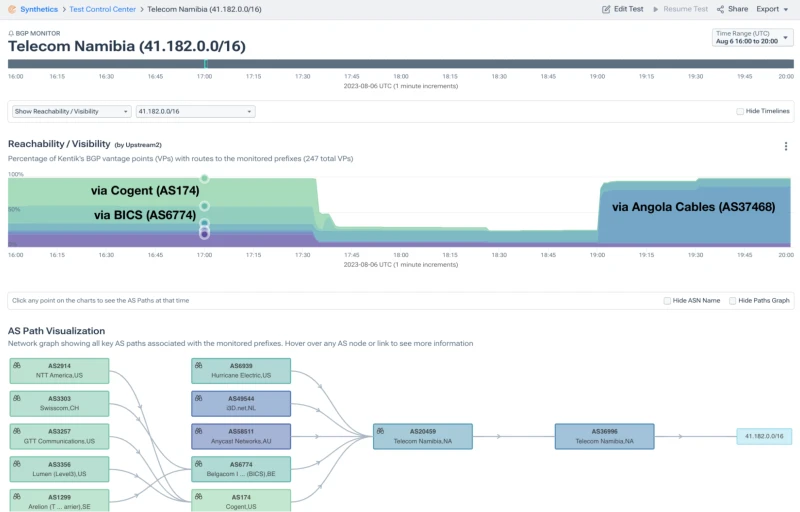The width and height of the screenshot is (800, 512).
Task: Click the 'Telecom Namibia (41.182.0.0/16)' page title
Action: (x=127, y=46)
